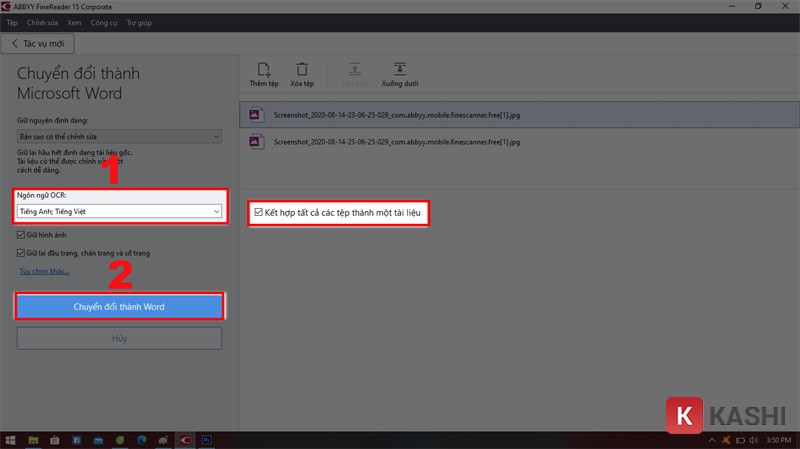The height and width of the screenshot is (449, 800).
Task: Open the Công cụ menu
Action: 103,22
